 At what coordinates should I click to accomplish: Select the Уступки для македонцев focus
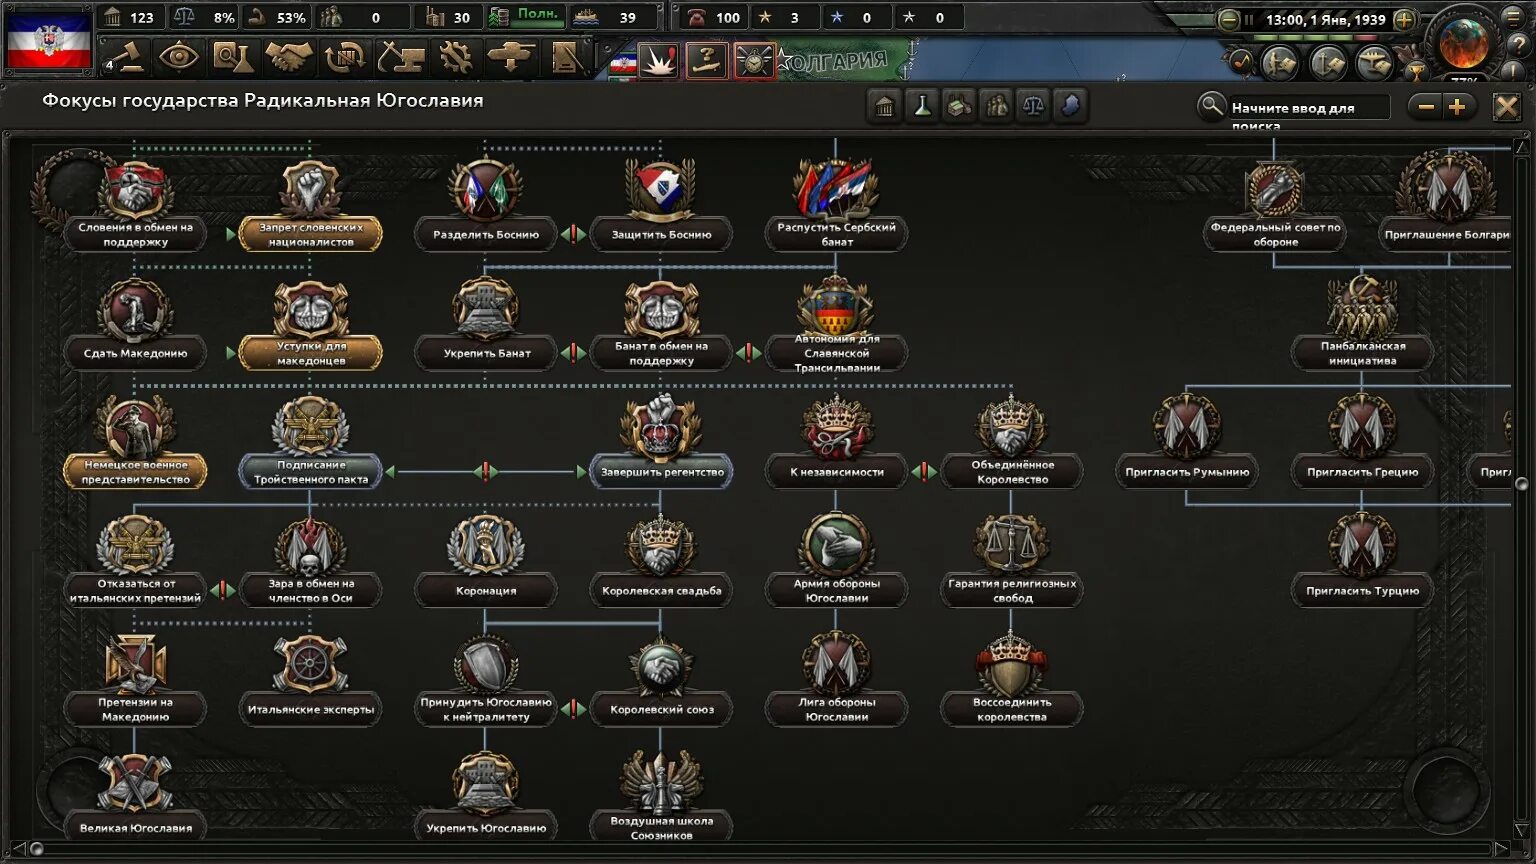pyautogui.click(x=310, y=353)
